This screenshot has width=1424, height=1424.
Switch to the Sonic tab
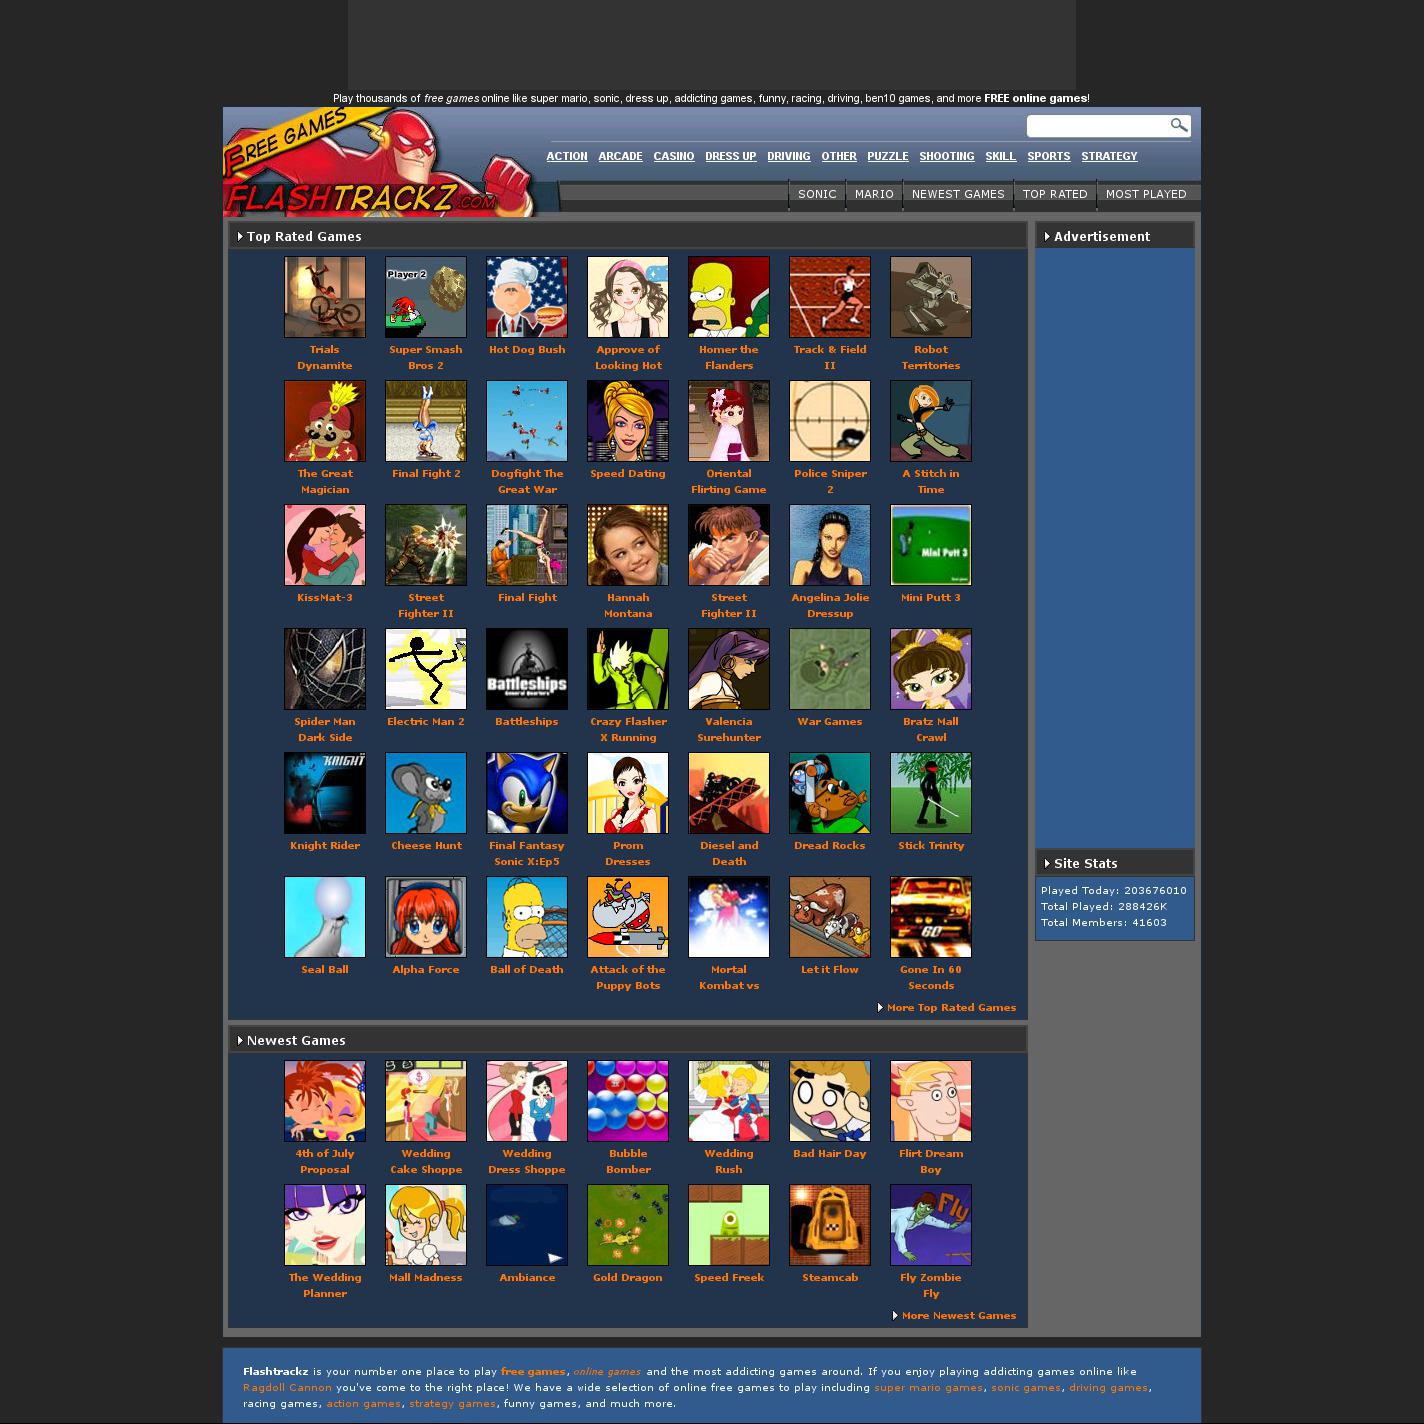[x=817, y=194]
